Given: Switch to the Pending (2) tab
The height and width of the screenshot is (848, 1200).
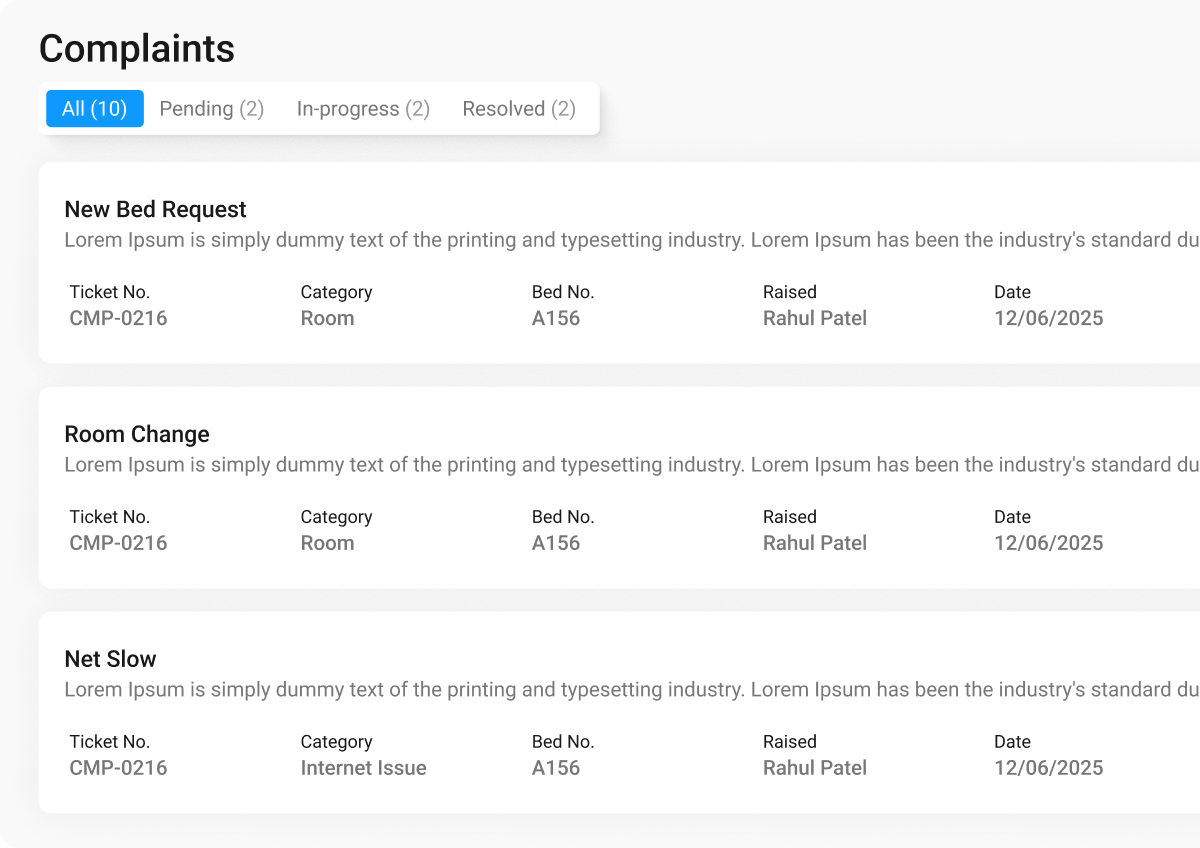Looking at the screenshot, I should tap(212, 109).
